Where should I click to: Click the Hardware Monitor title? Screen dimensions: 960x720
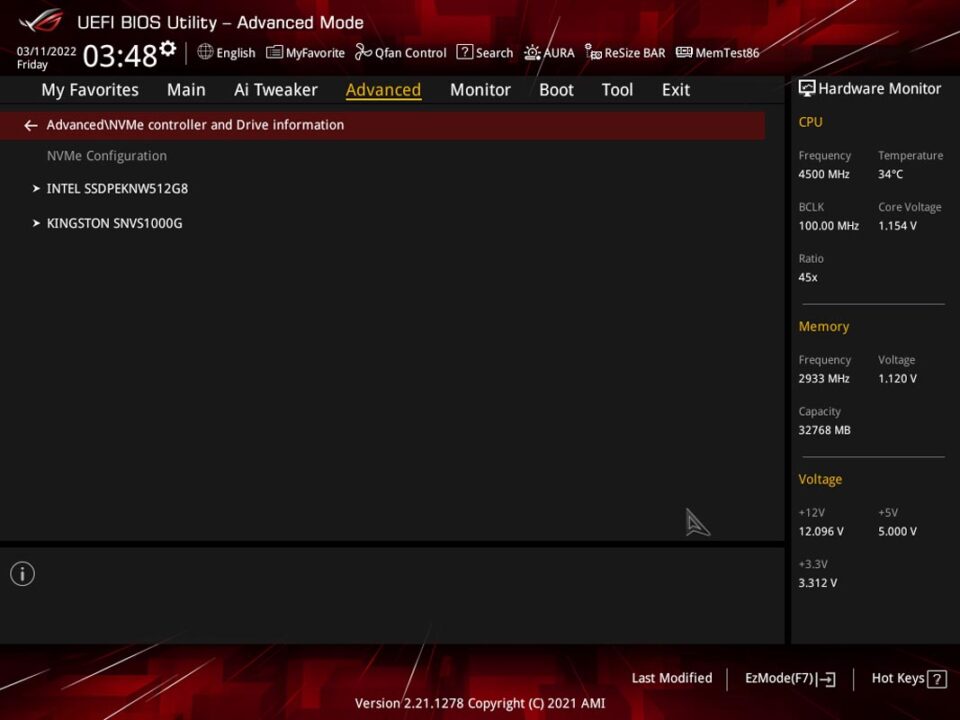pos(879,89)
